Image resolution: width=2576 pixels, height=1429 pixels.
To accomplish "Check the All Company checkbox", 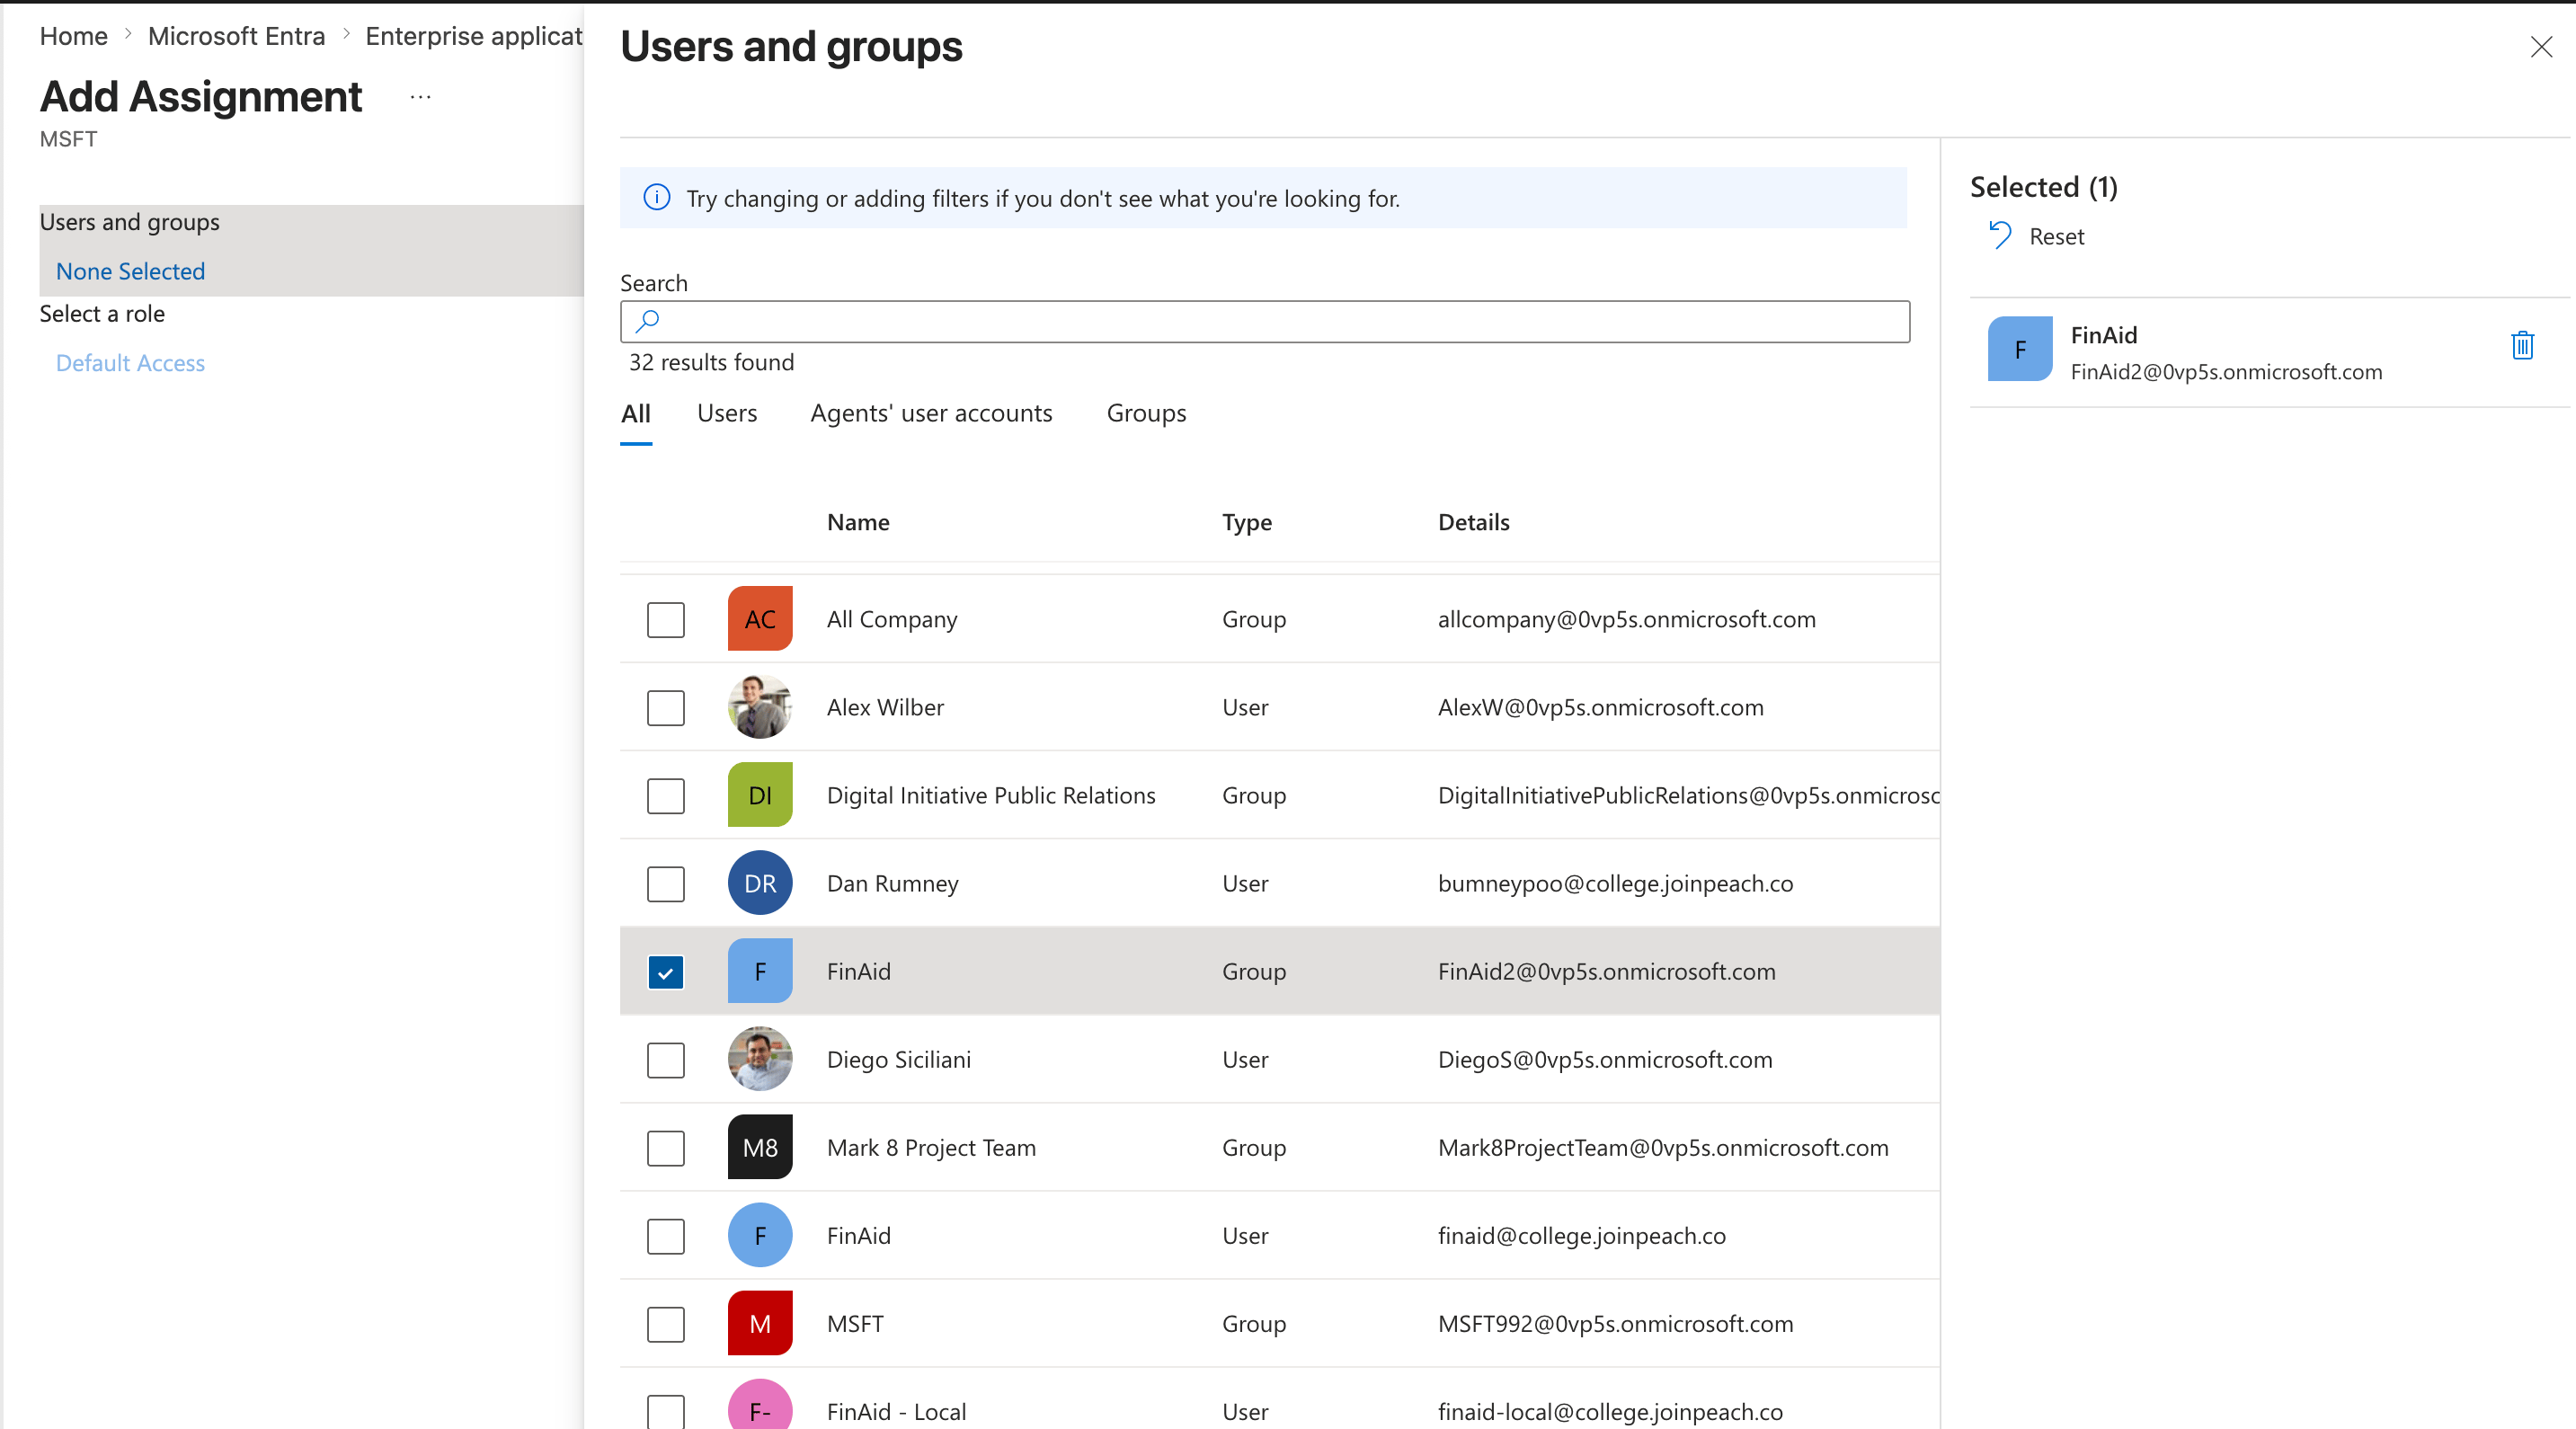I will click(x=666, y=620).
